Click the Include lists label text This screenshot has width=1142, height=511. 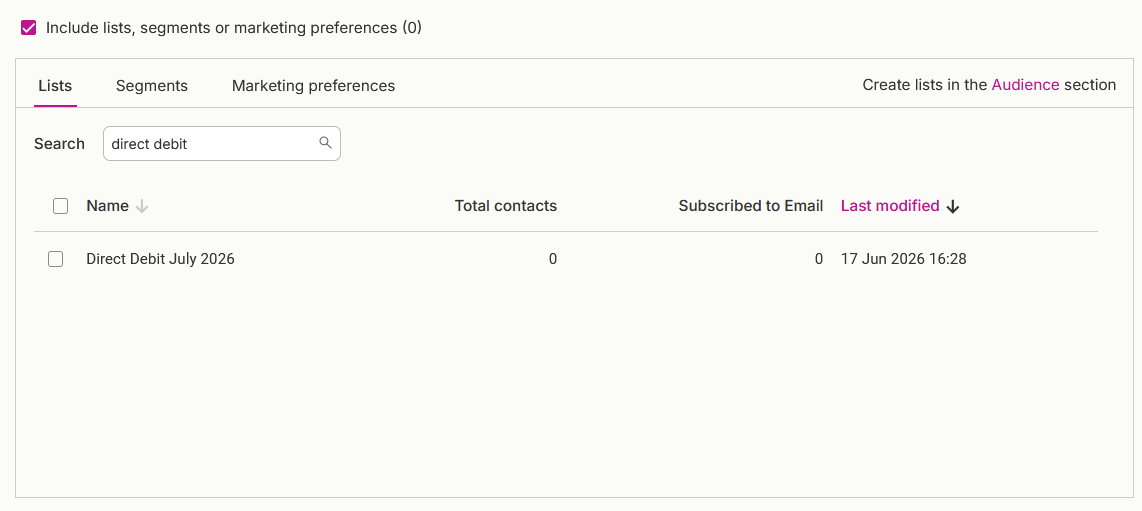234,28
